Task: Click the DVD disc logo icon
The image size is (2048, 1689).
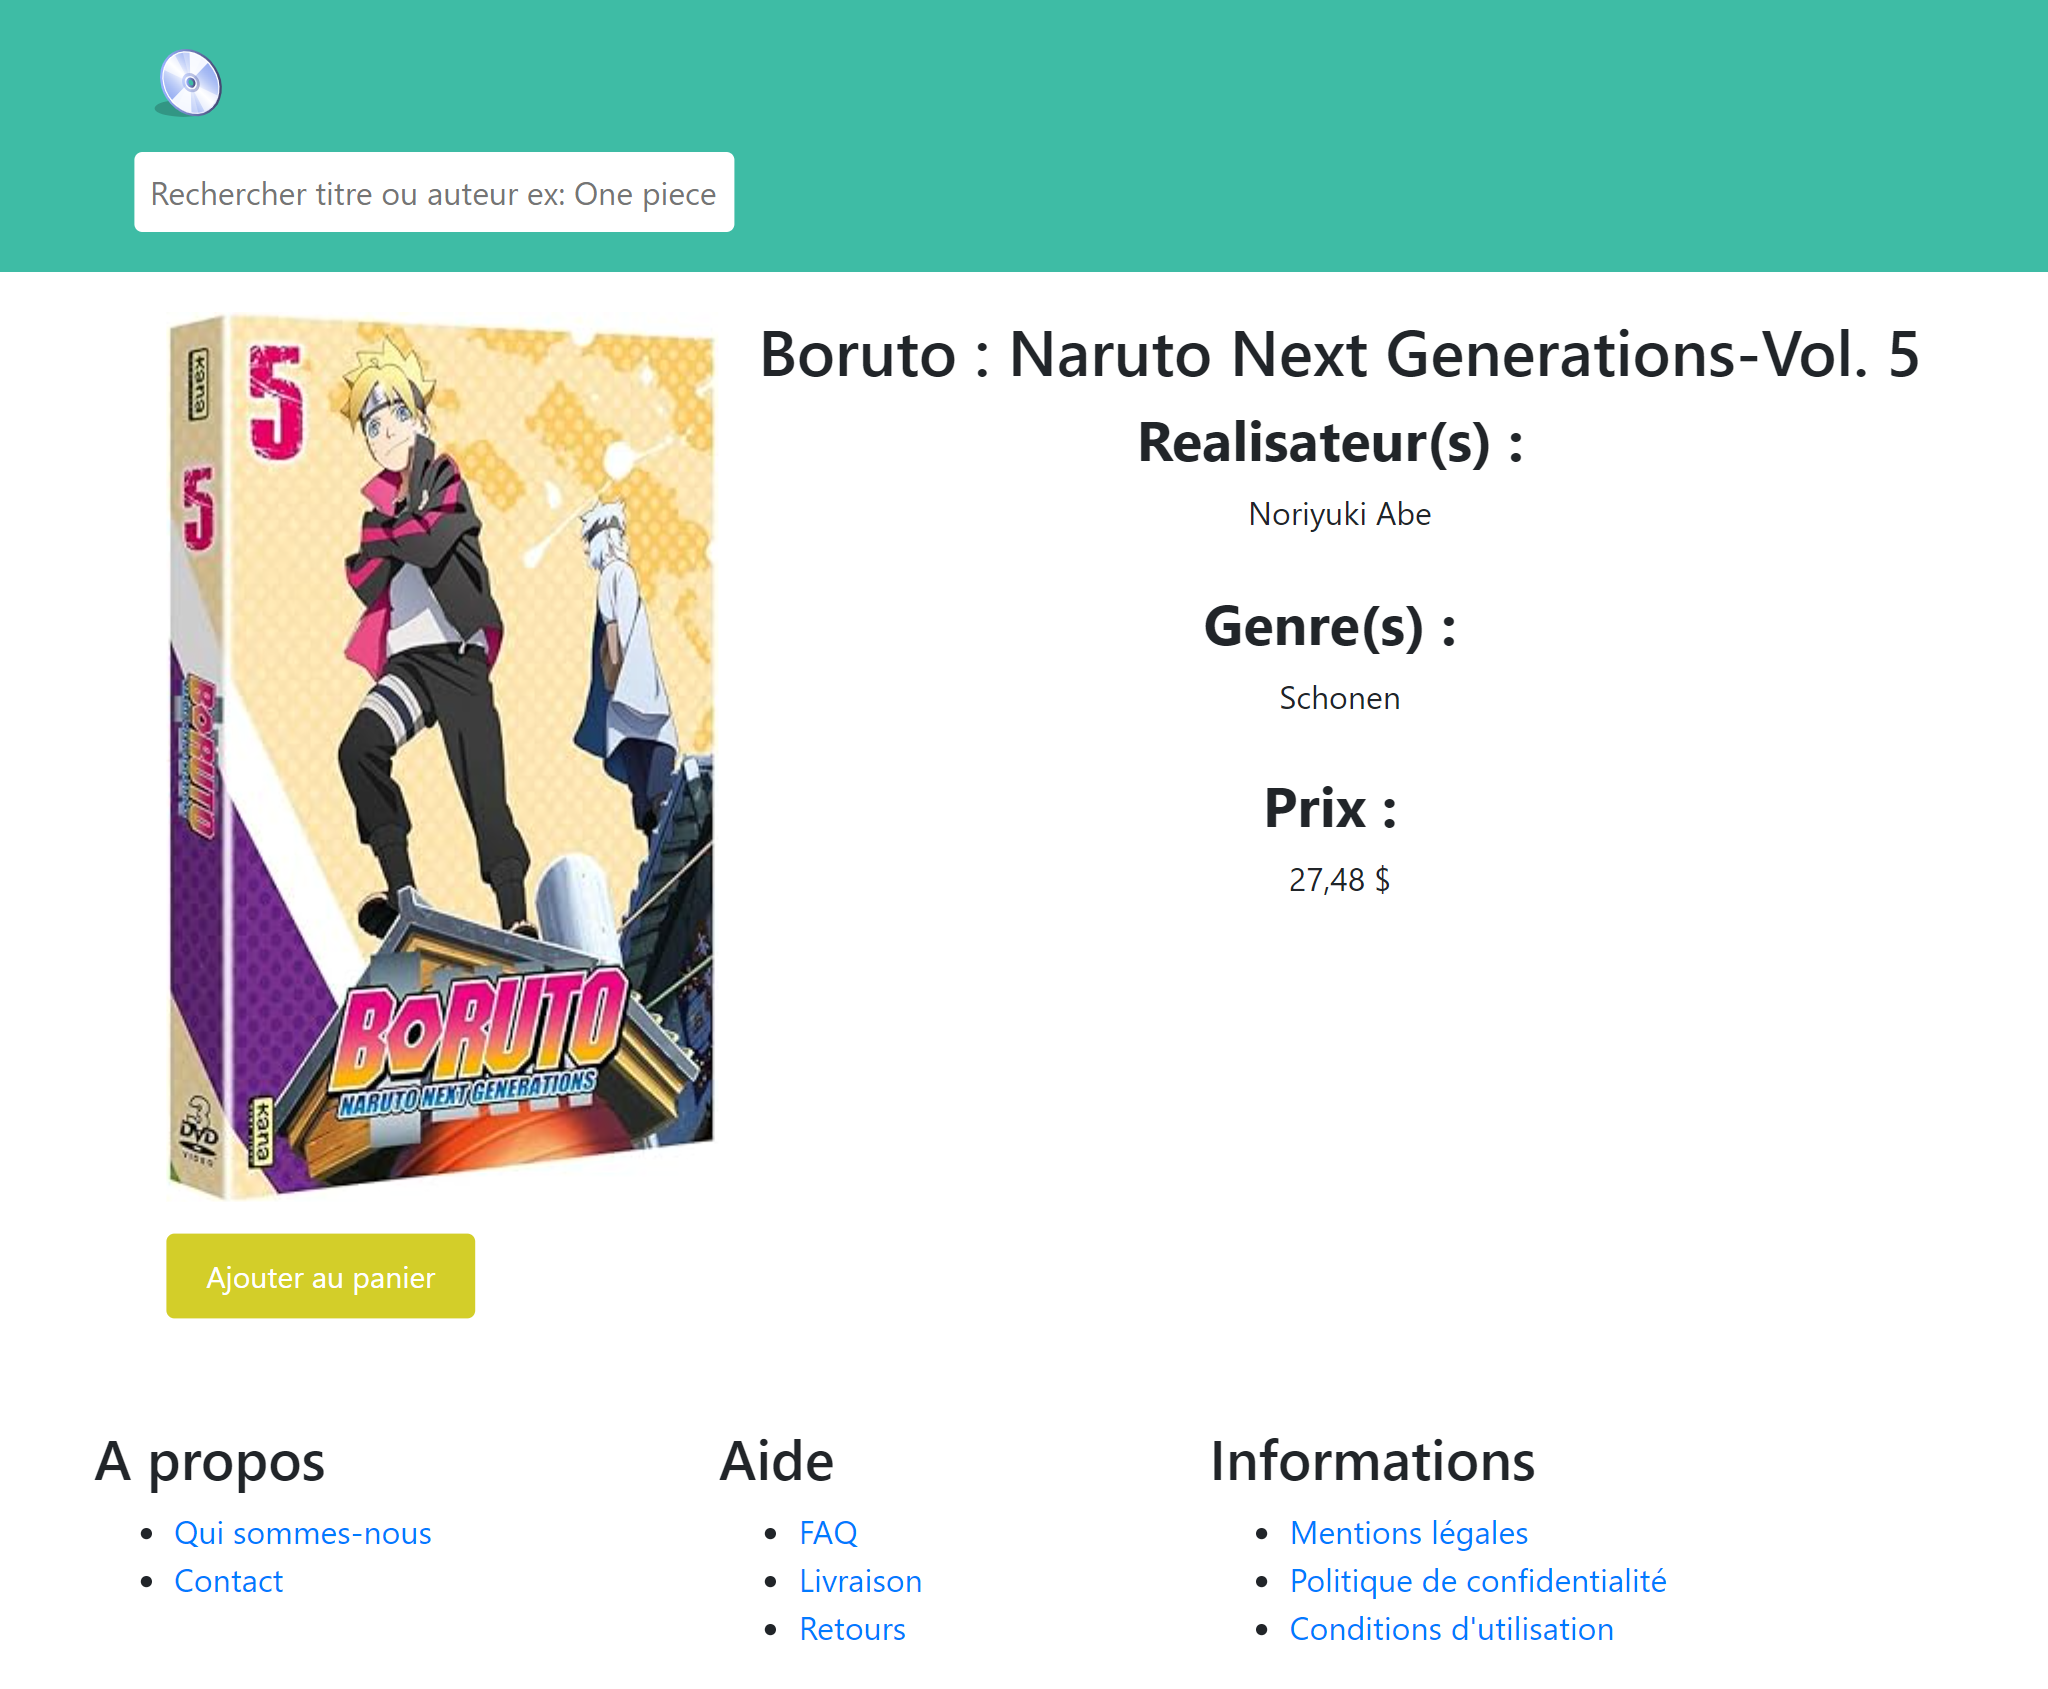Action: tap(189, 83)
